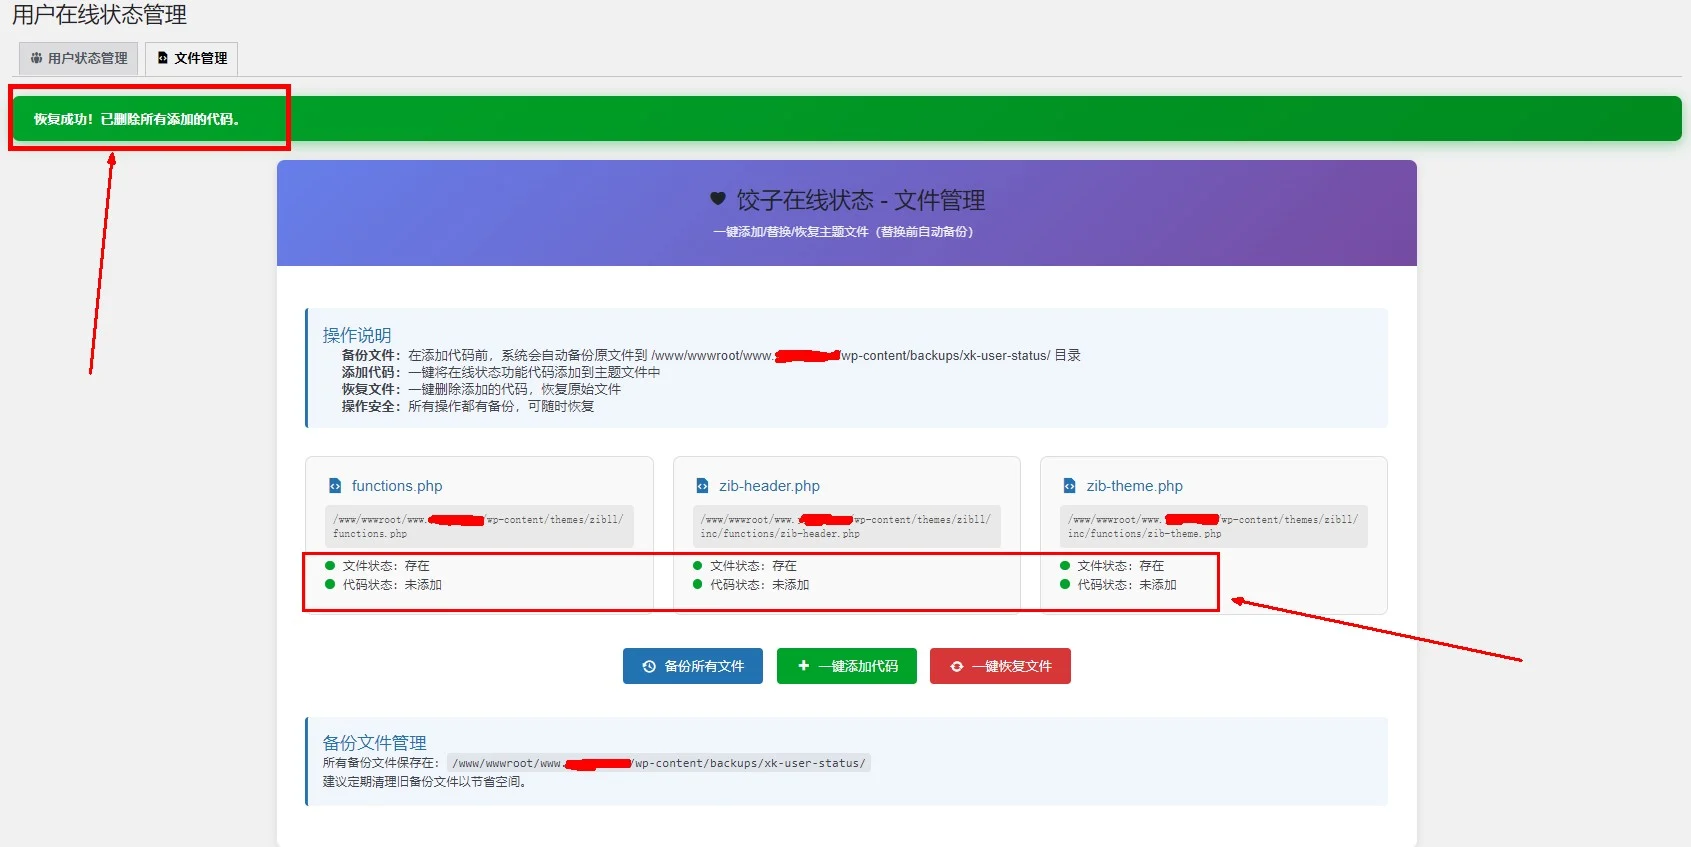1691x847 pixels.
Task: Click the heart icon in the header banner
Action: [x=717, y=199]
